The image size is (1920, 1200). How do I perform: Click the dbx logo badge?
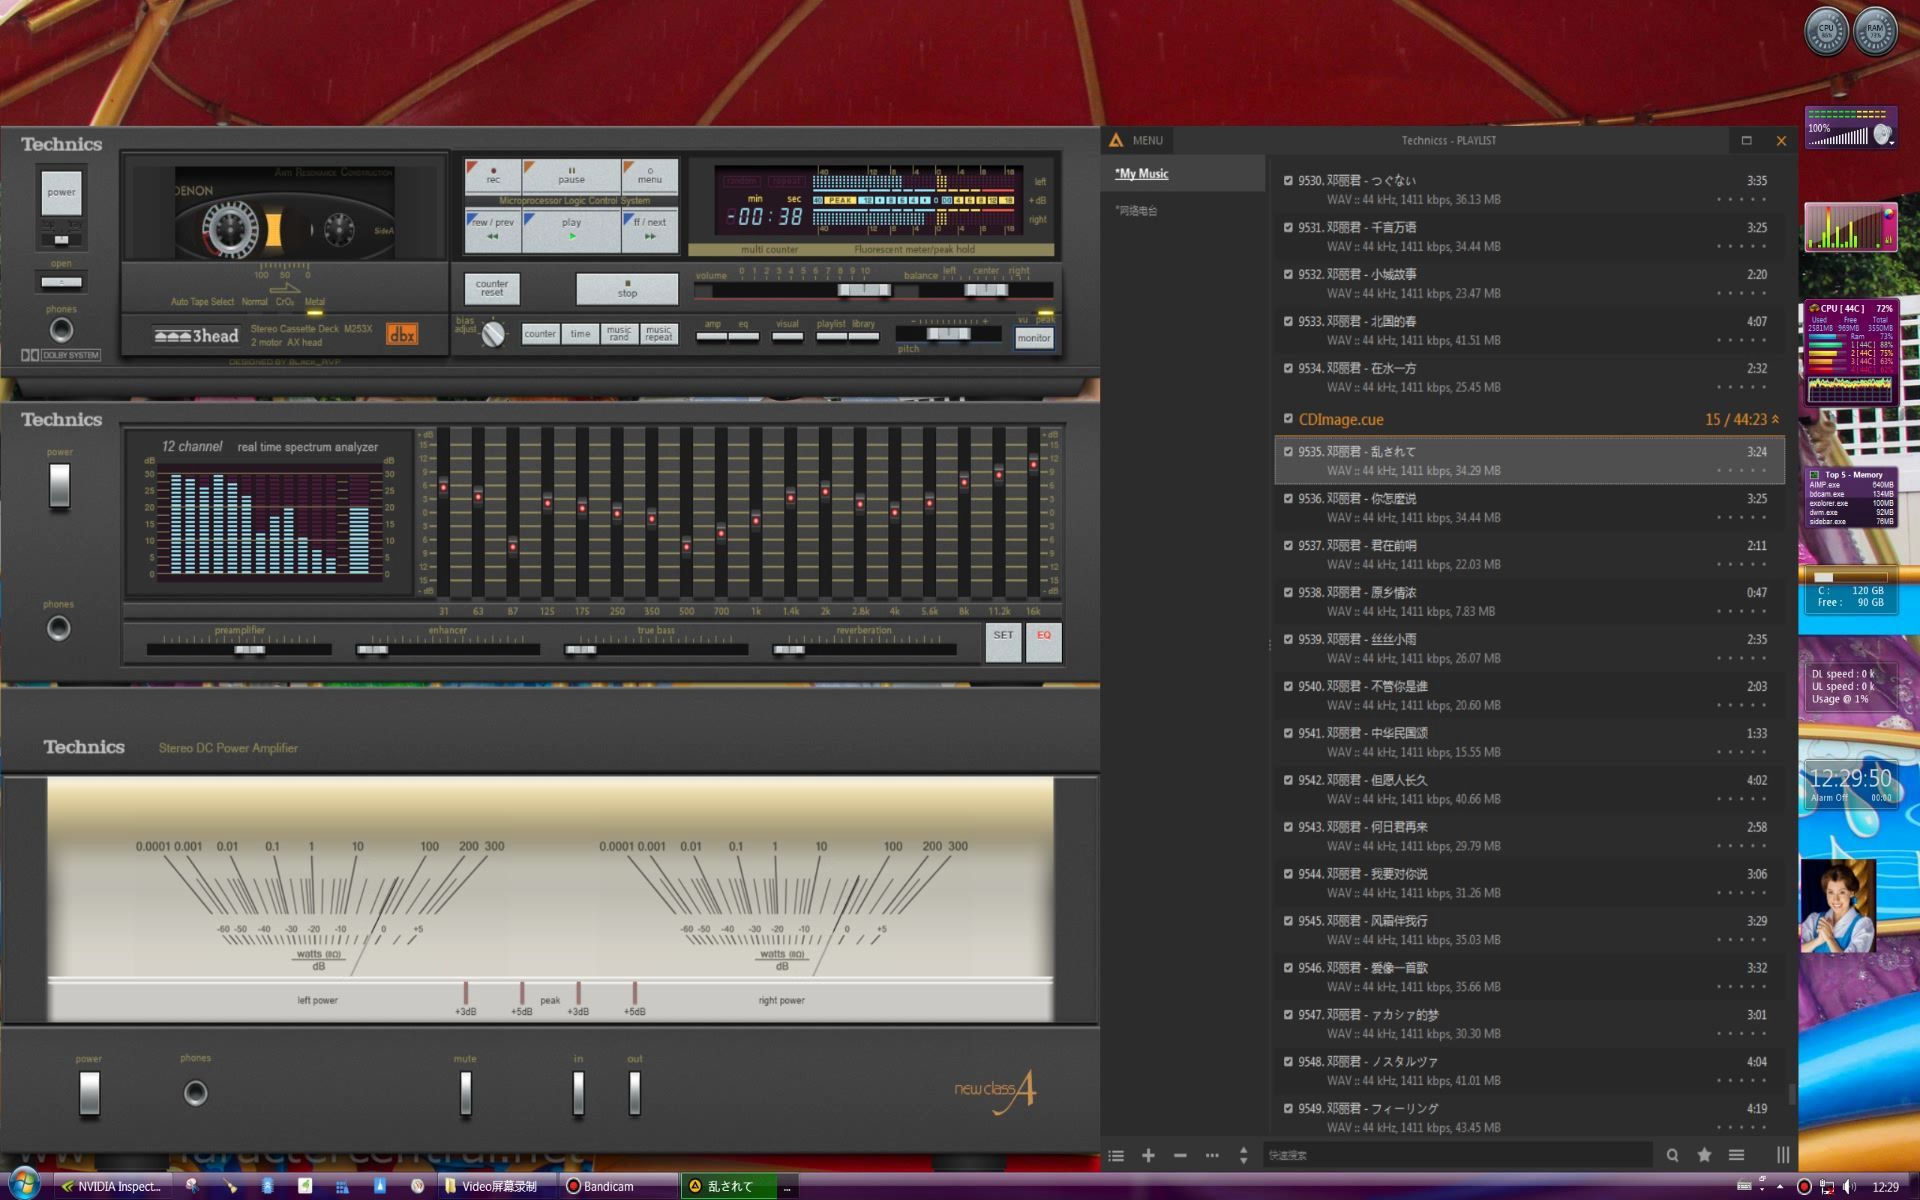[402, 334]
